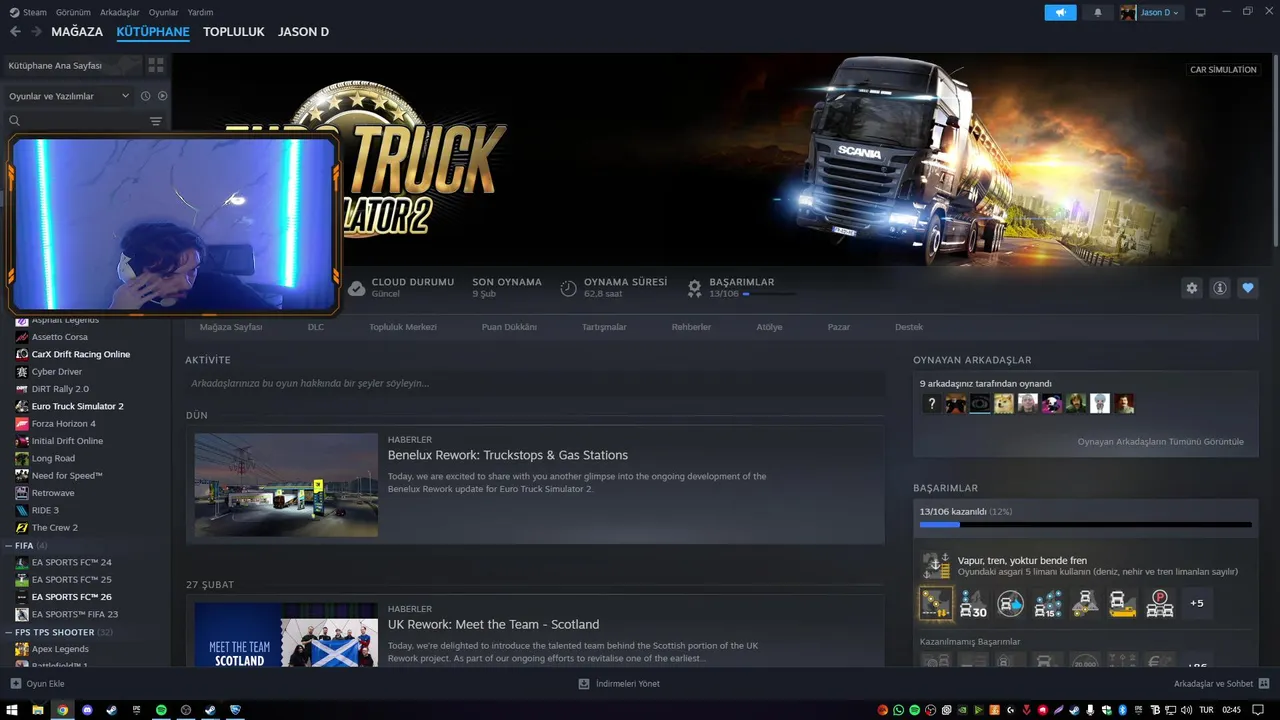Toggle the ready-to-play filter icon
Viewport: 1280px width, 720px height.
pos(162,96)
